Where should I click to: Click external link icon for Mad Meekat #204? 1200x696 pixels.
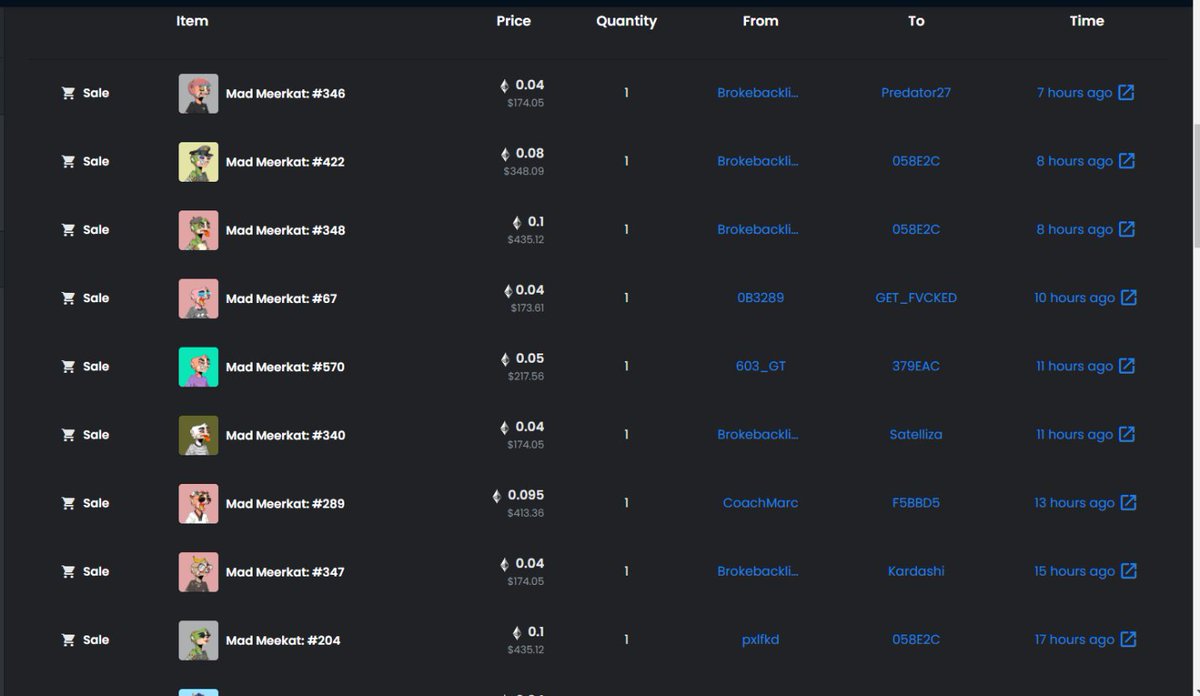point(1128,639)
